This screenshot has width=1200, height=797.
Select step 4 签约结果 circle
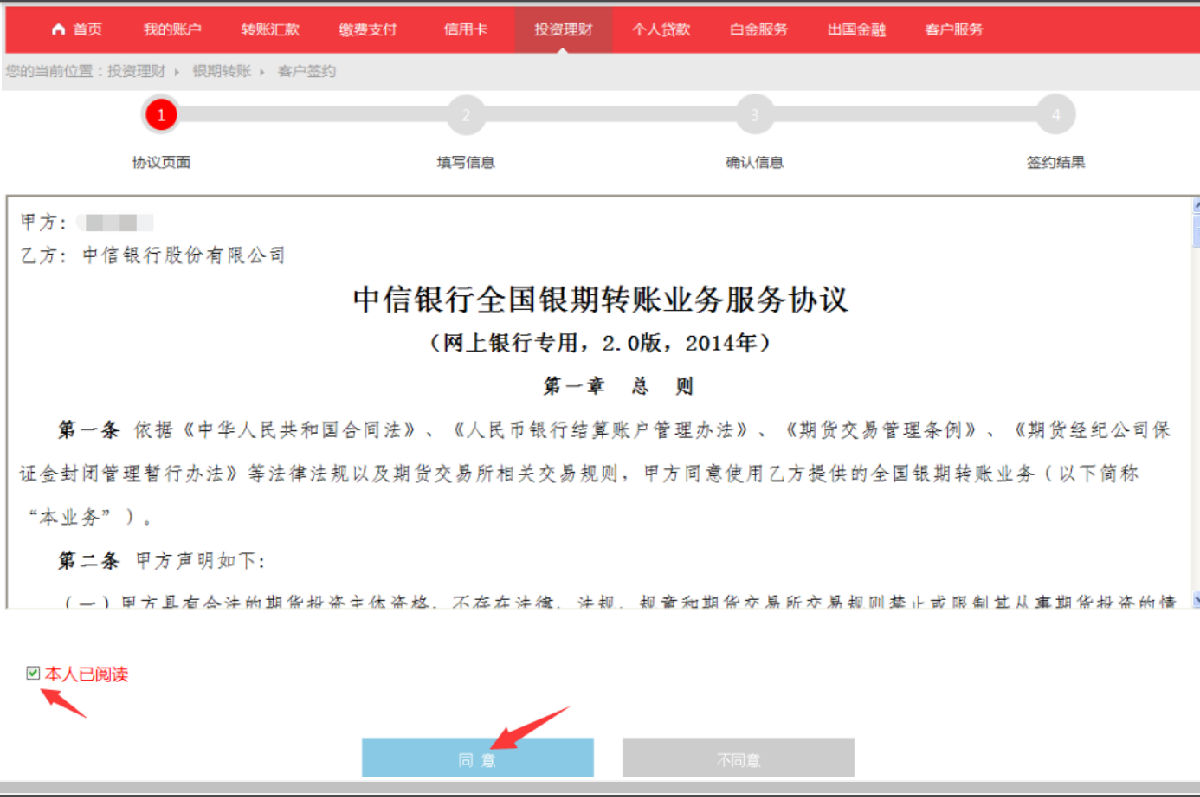(1056, 115)
